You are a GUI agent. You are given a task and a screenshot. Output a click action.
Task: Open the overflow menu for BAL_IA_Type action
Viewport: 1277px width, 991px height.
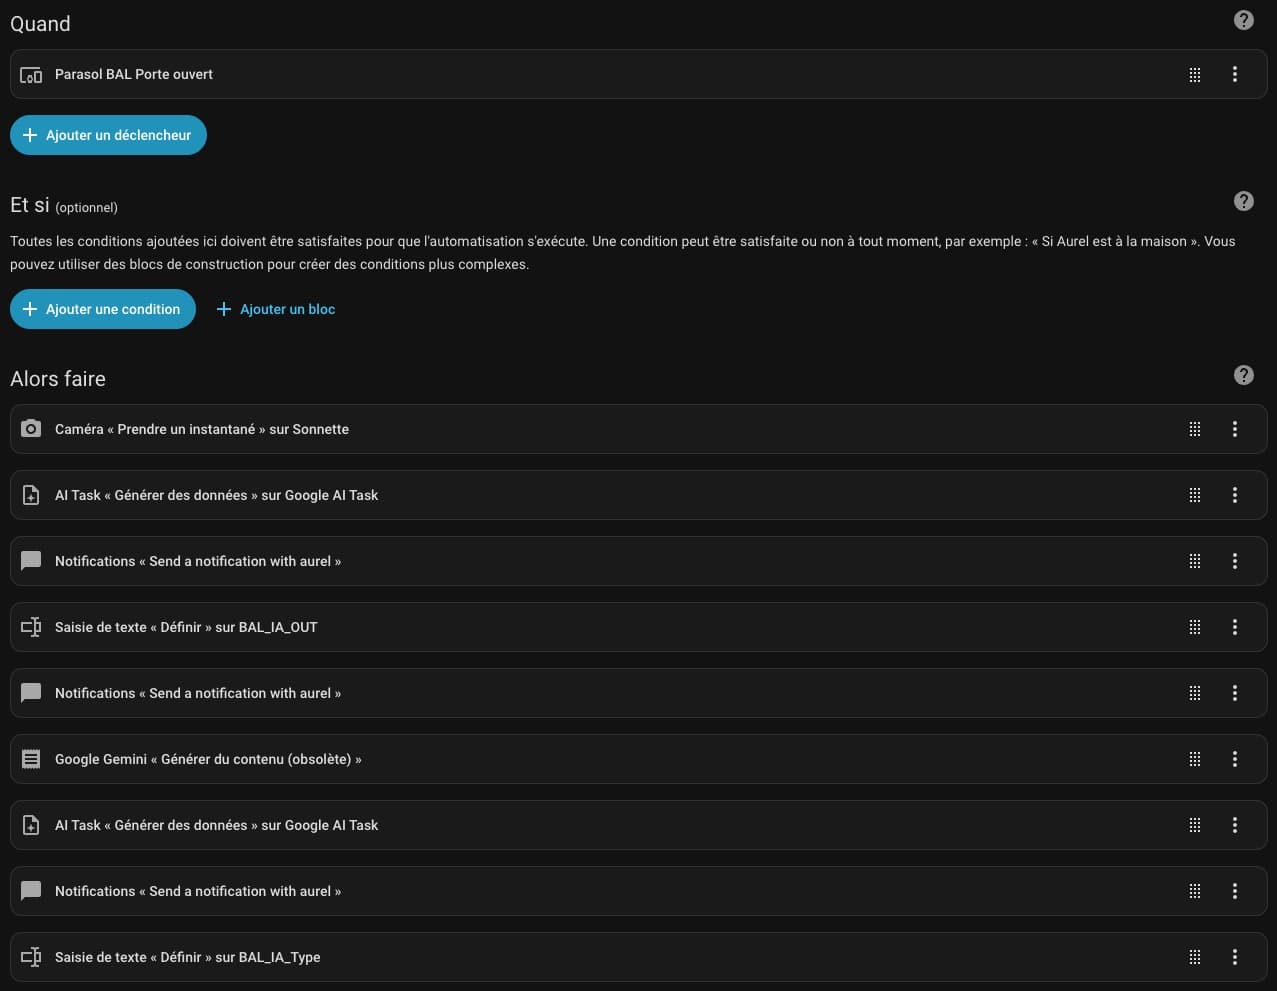1234,957
